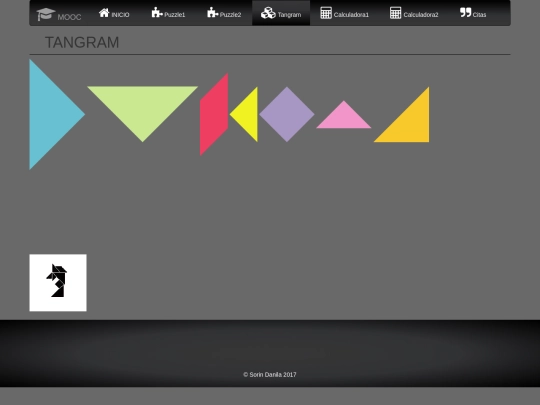Click the cubes icon for Tangram

point(268,13)
